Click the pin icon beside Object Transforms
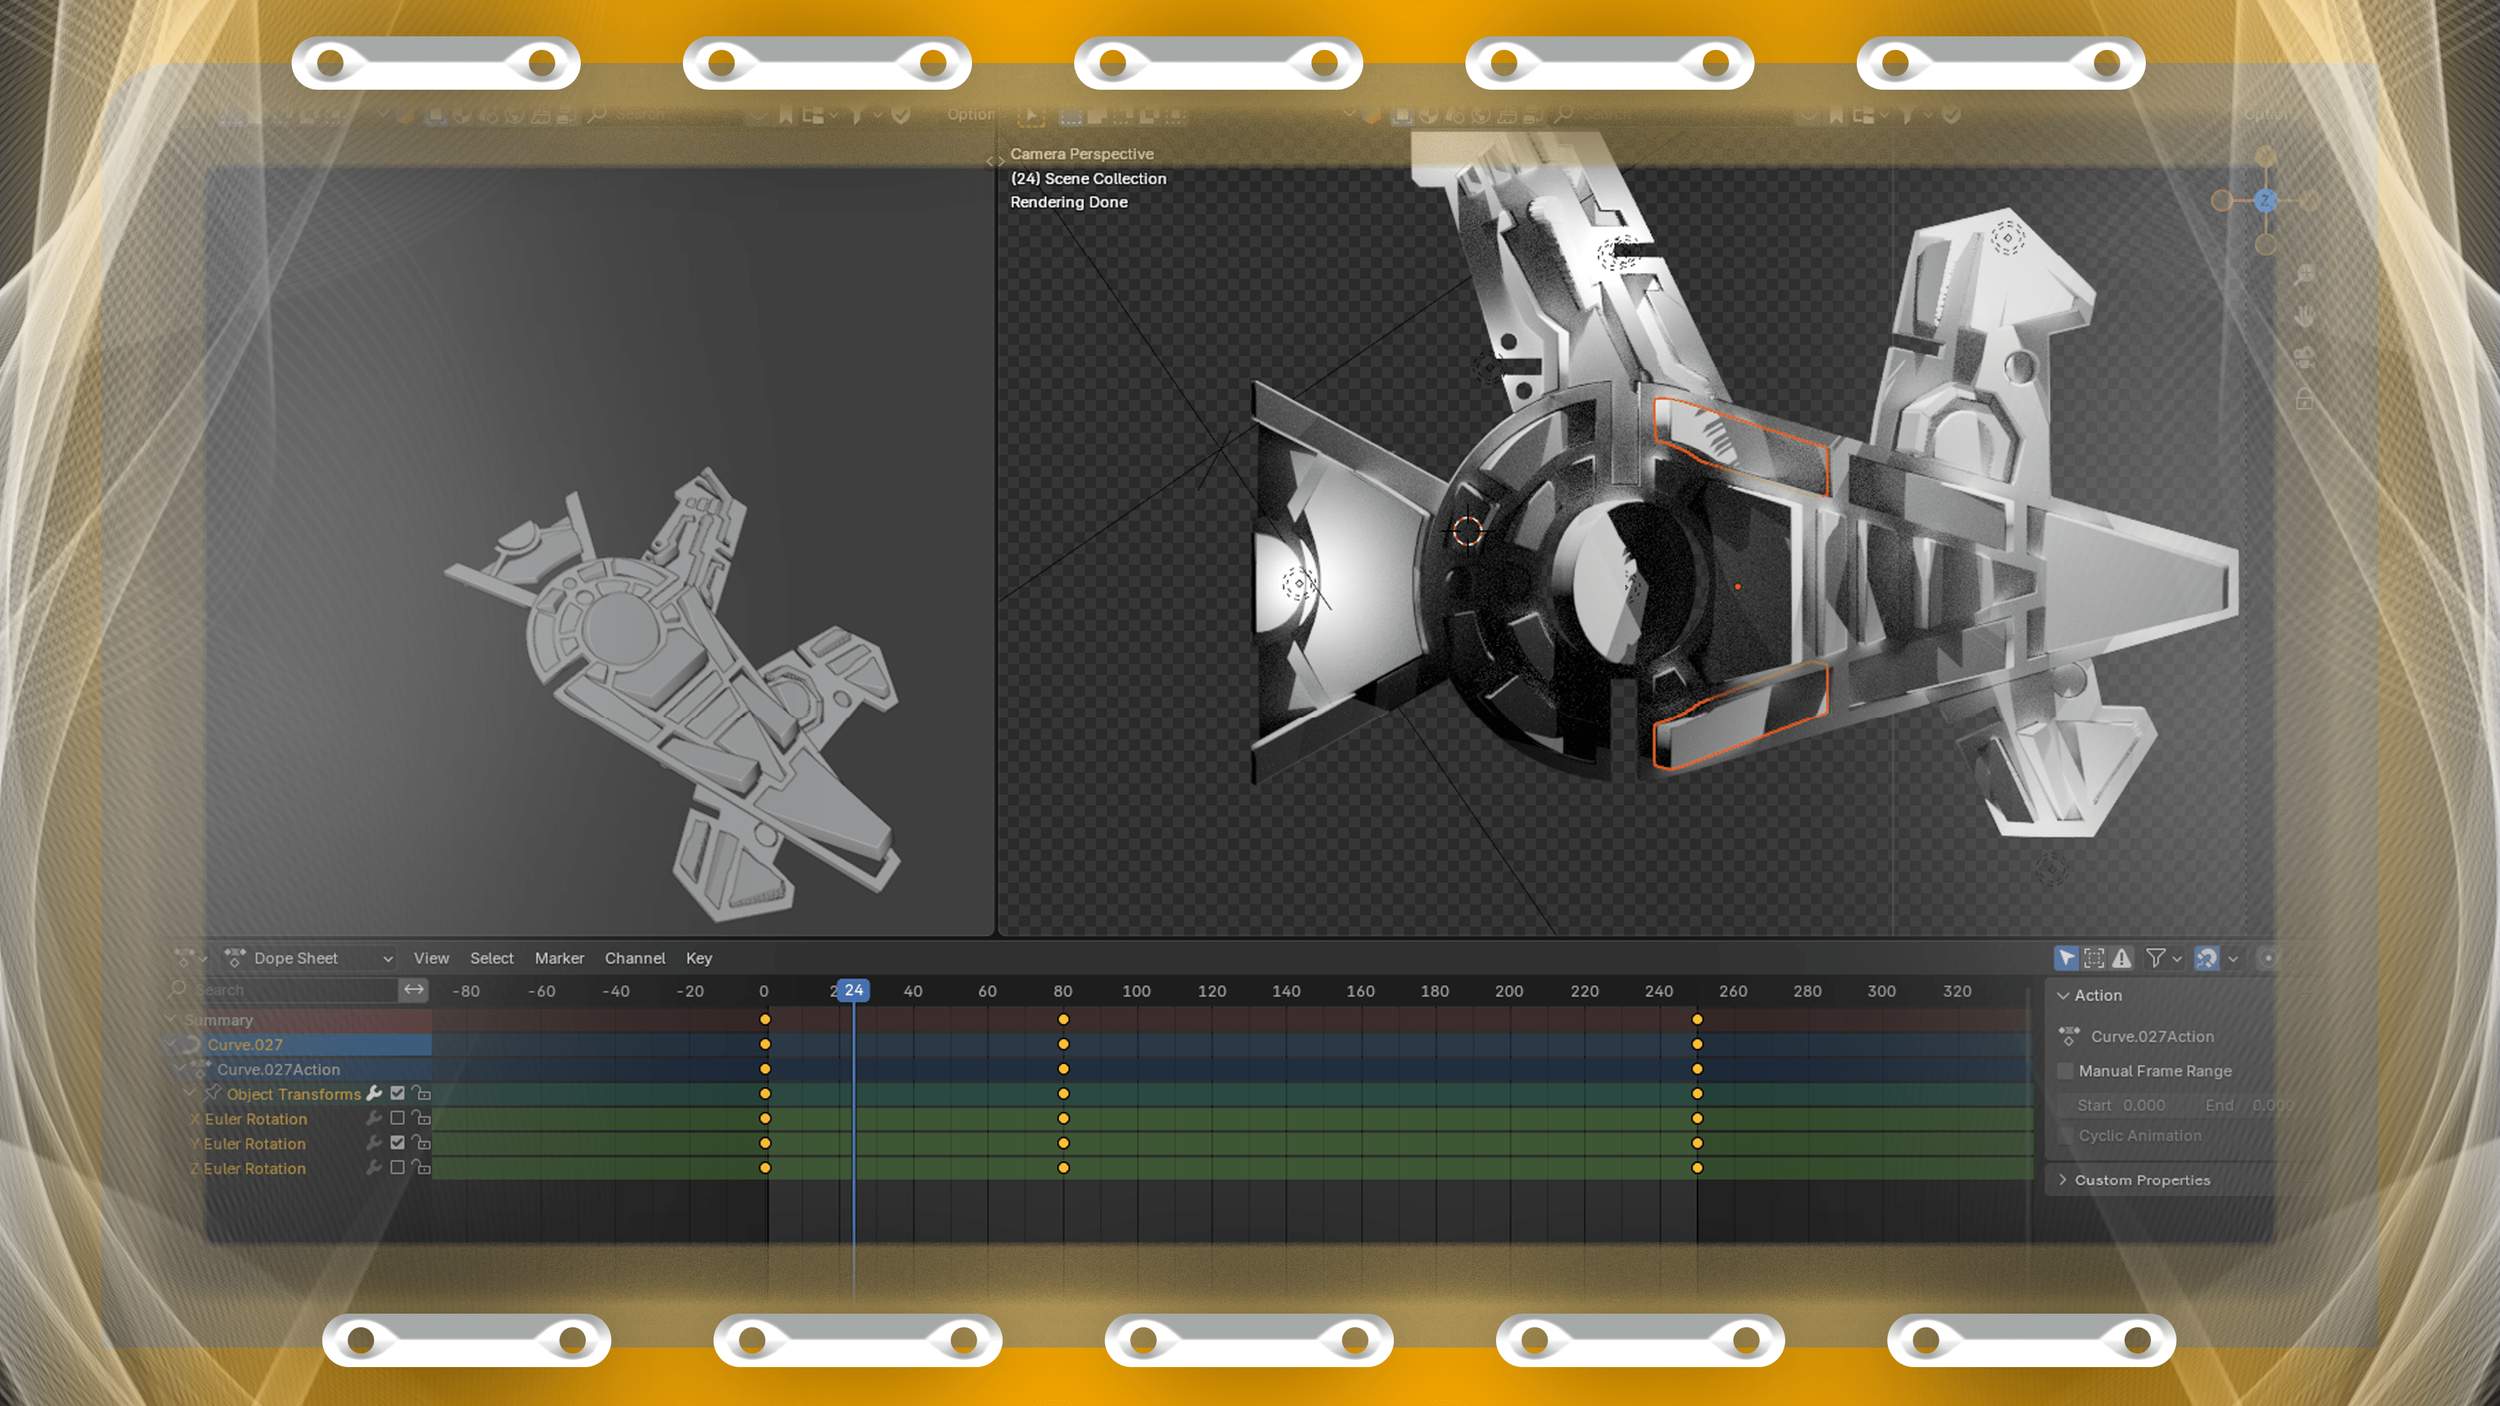 (x=212, y=1093)
